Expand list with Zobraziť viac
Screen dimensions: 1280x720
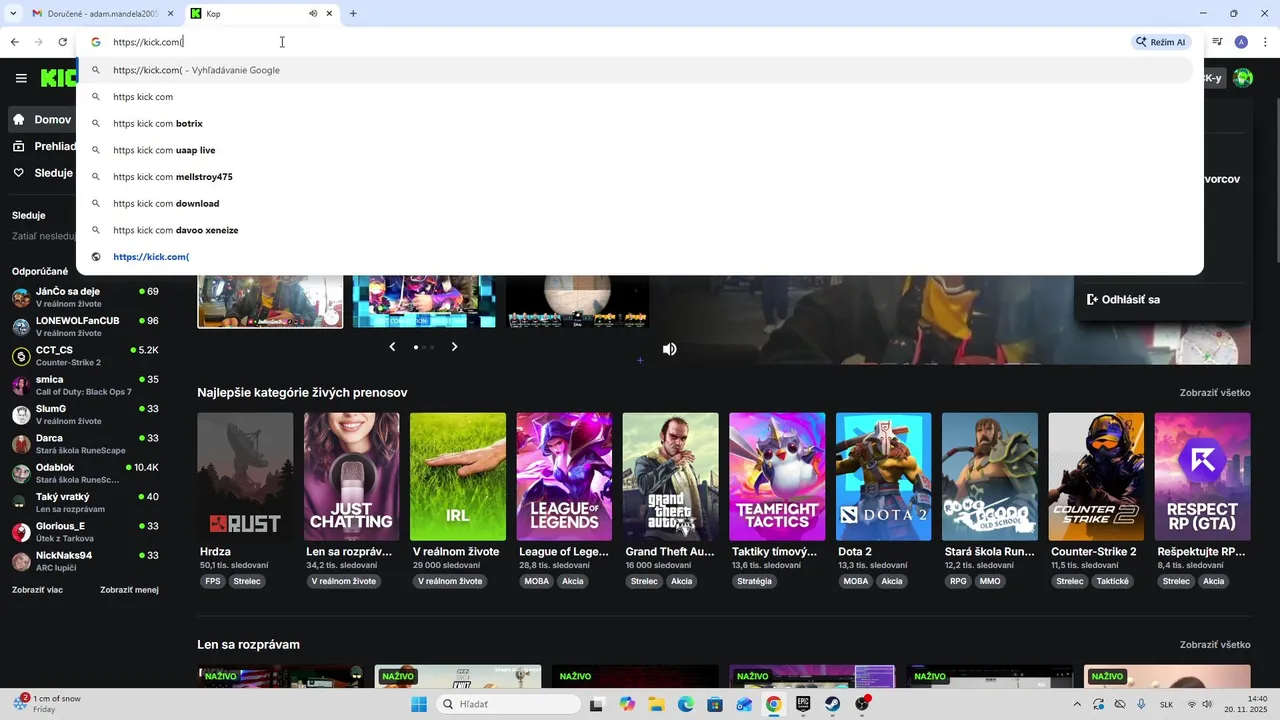tap(38, 590)
